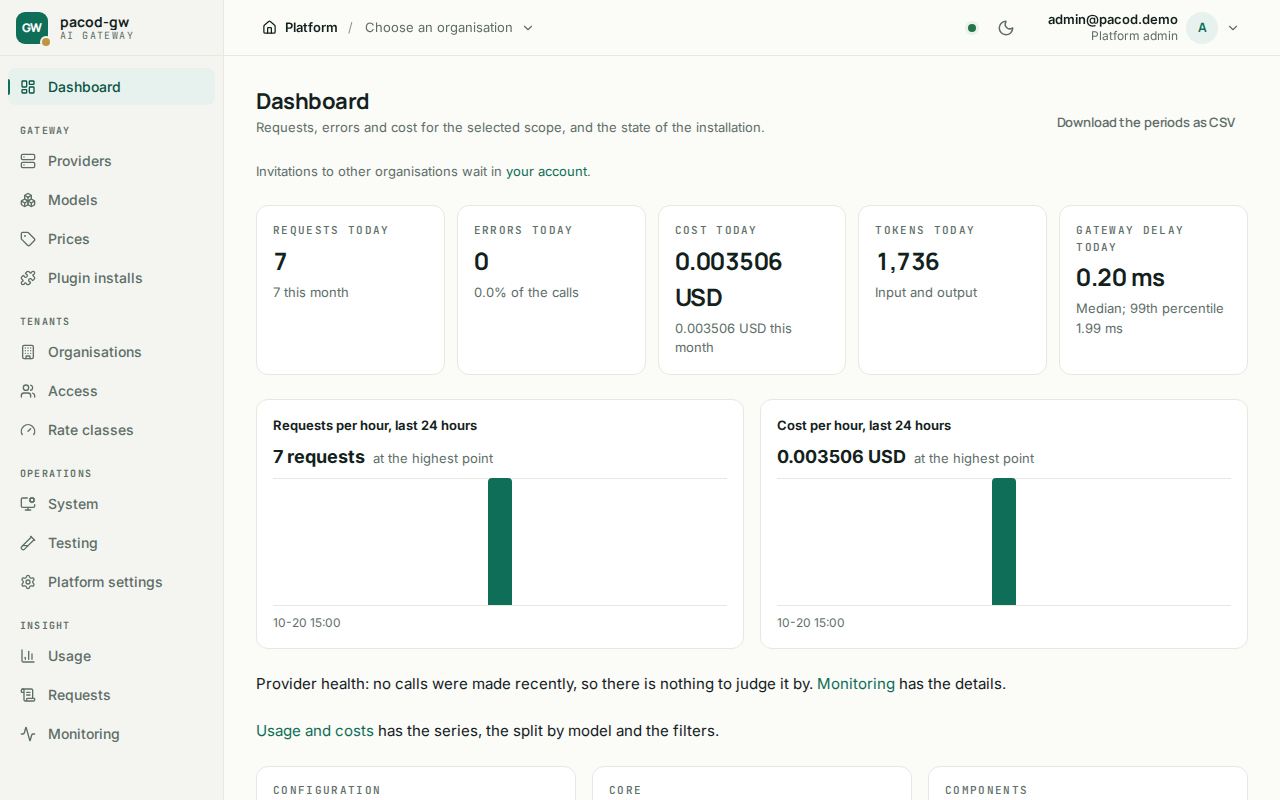
Task: Click the System monitor icon
Action: pos(28,504)
